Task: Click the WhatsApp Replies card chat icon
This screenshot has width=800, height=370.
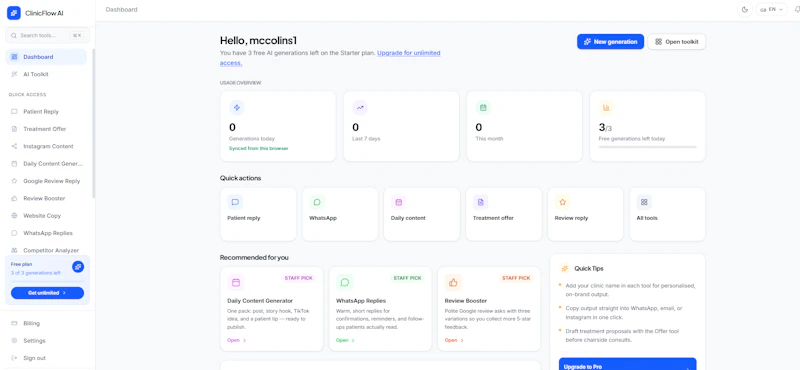Action: pos(345,282)
